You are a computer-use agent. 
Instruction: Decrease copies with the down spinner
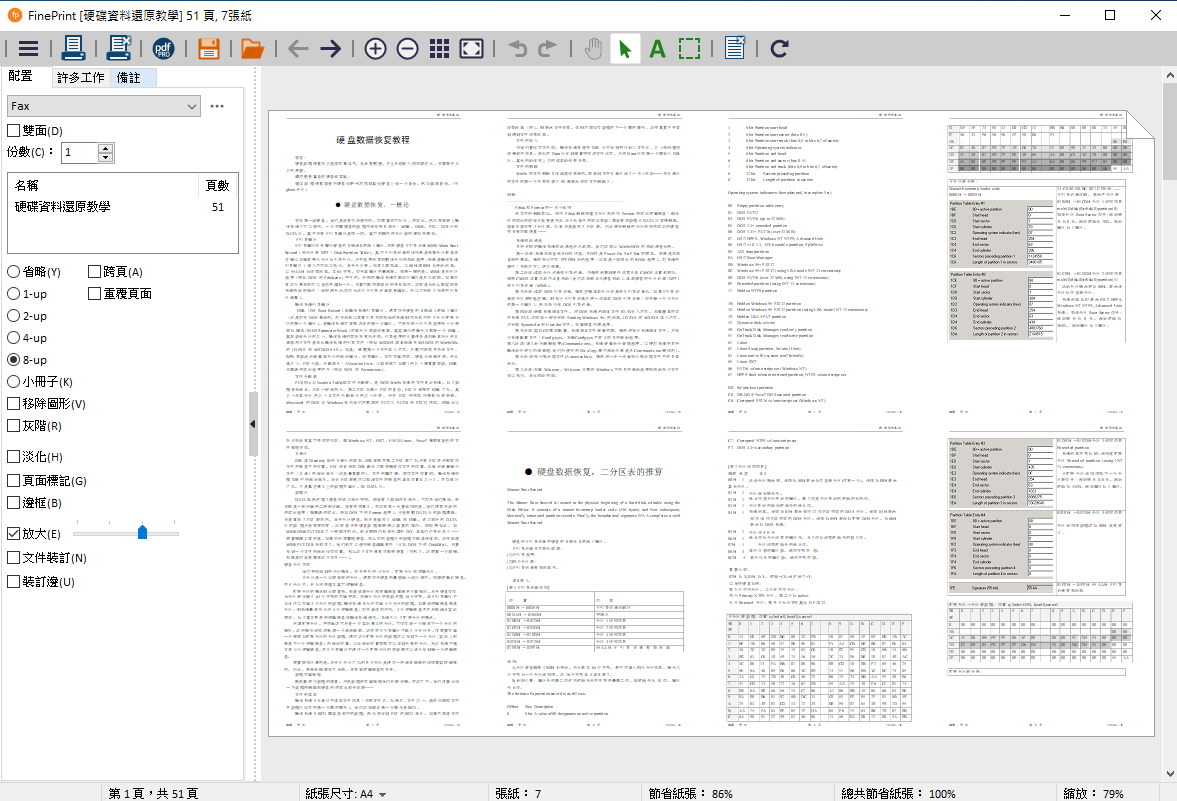(x=106, y=158)
